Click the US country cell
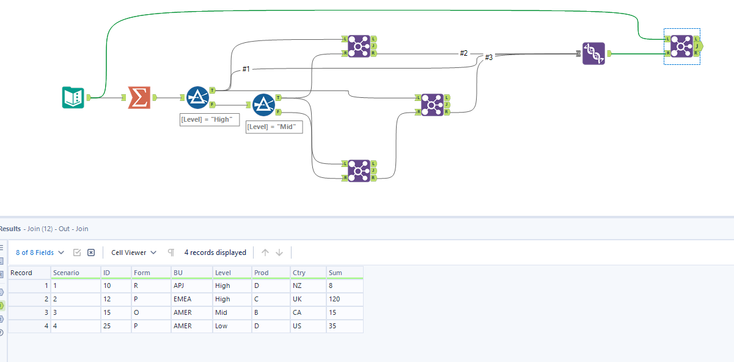This screenshot has height=362, width=734. point(308,326)
